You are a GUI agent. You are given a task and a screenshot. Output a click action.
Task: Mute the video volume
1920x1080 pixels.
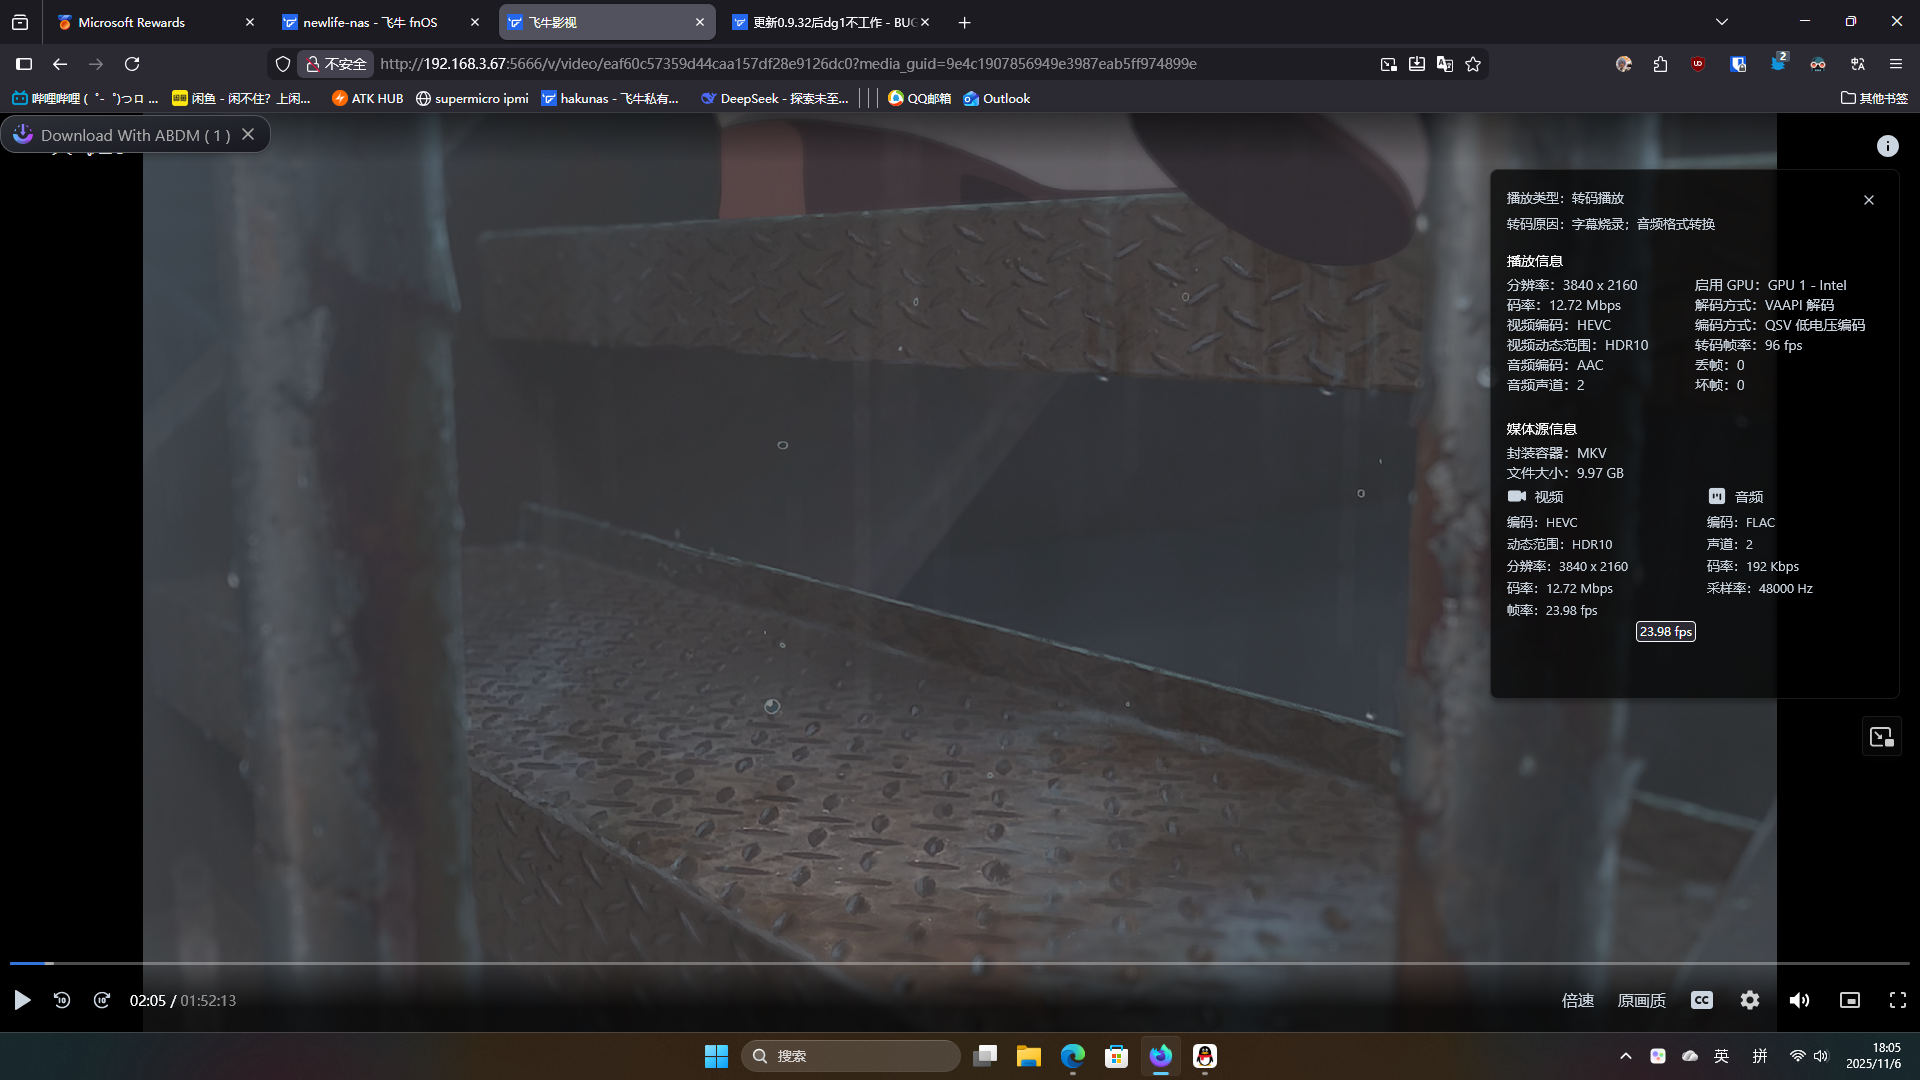[x=1799, y=1000]
